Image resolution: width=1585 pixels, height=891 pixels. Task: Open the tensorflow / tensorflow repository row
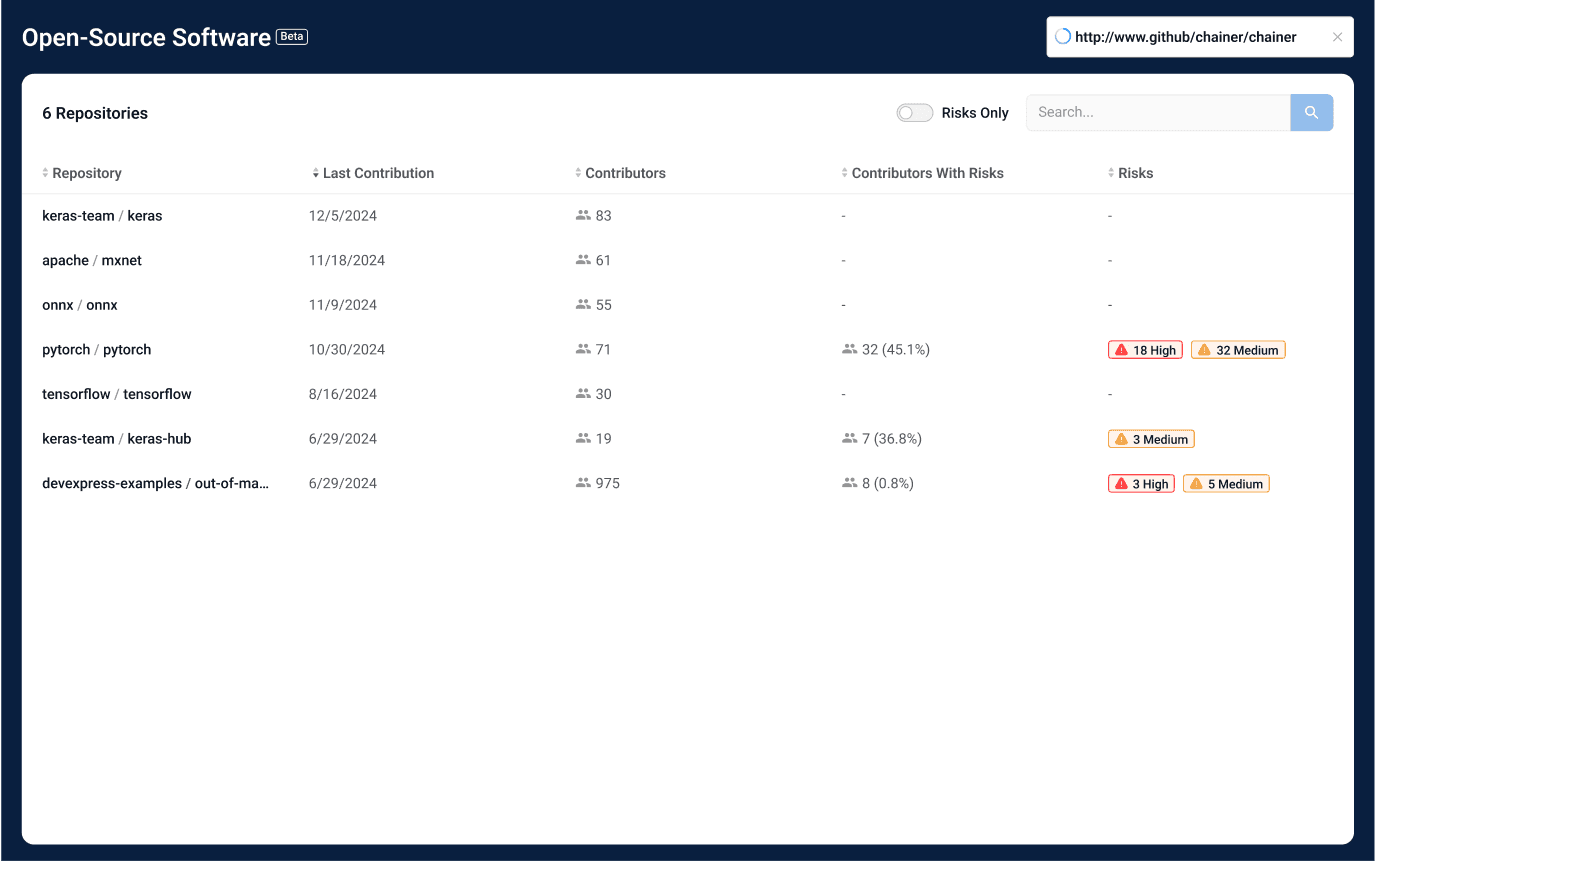pos(117,394)
